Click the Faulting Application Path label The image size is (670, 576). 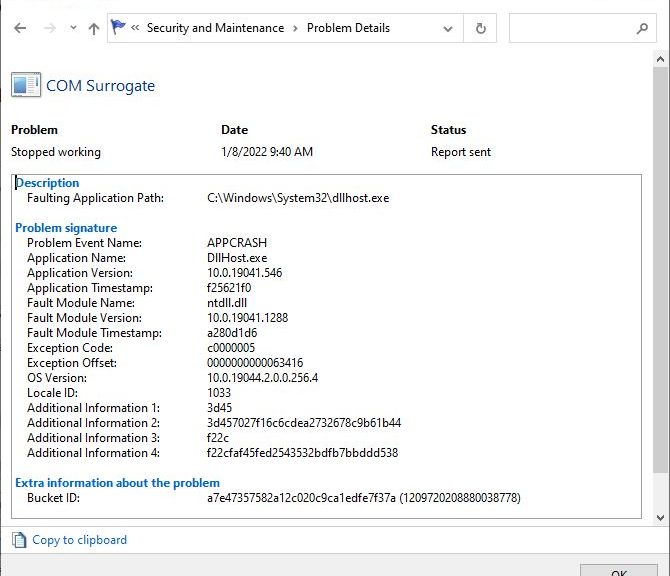click(x=95, y=198)
